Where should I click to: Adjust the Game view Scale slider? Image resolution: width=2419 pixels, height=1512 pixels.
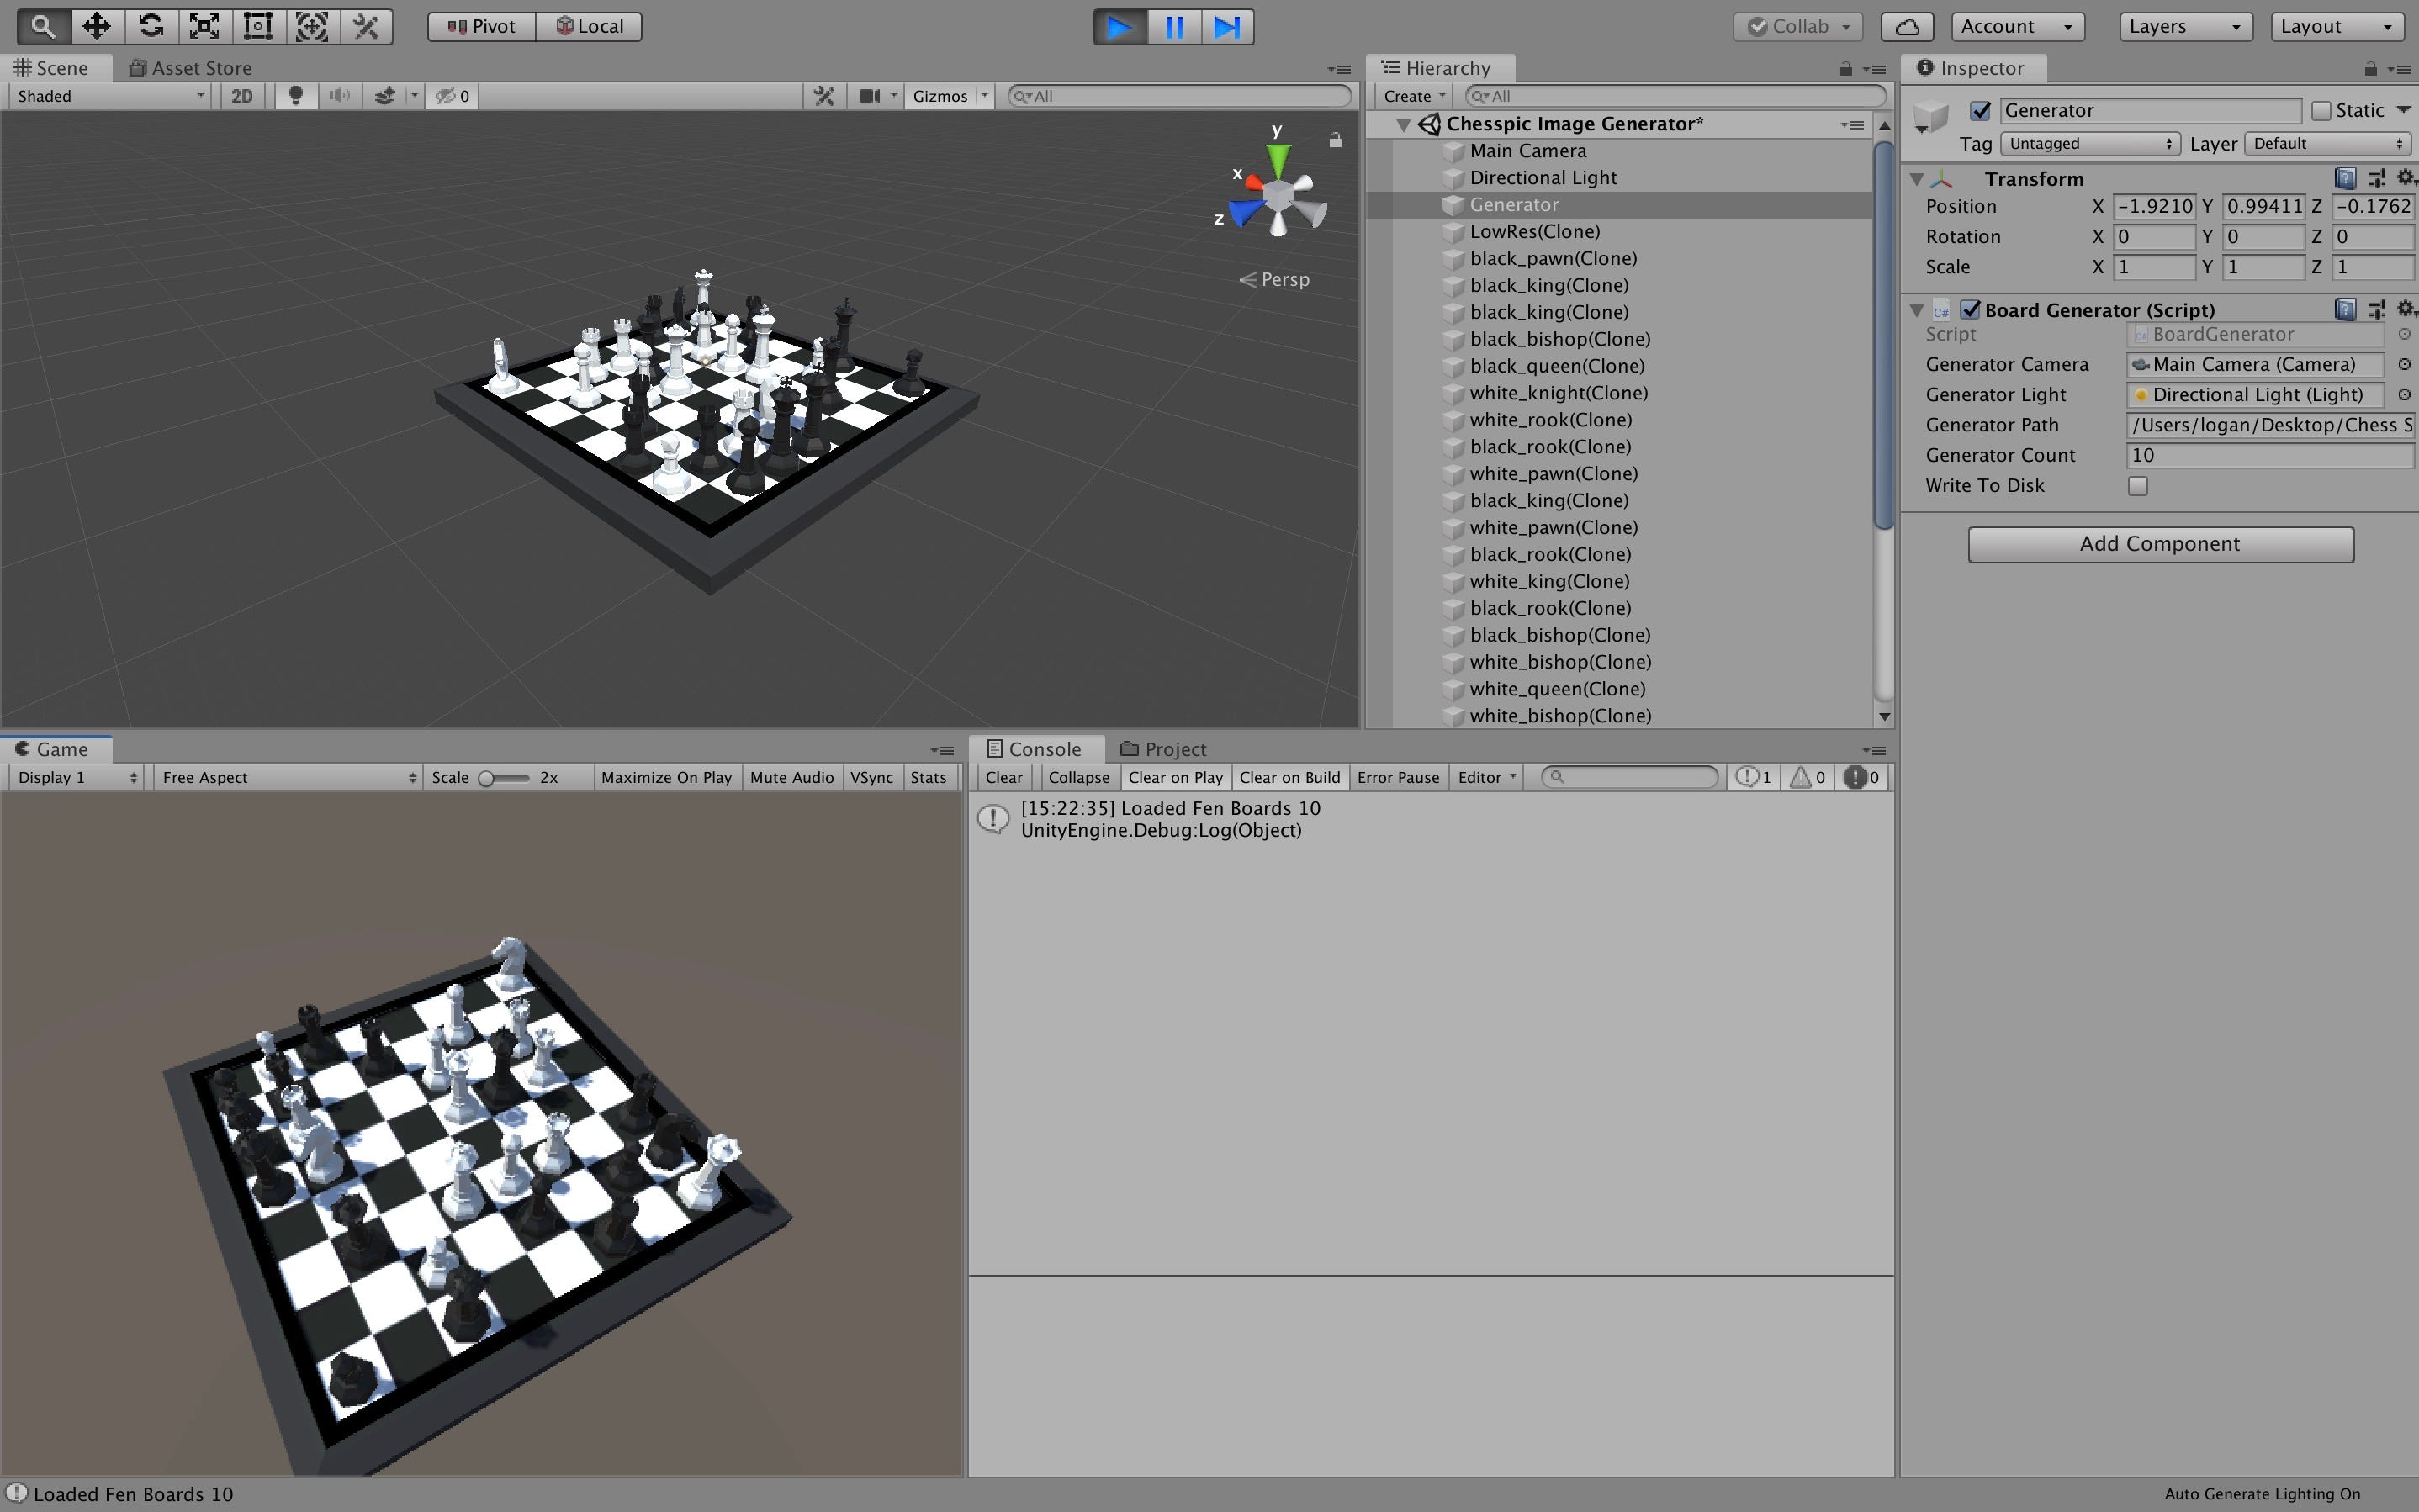(x=488, y=778)
